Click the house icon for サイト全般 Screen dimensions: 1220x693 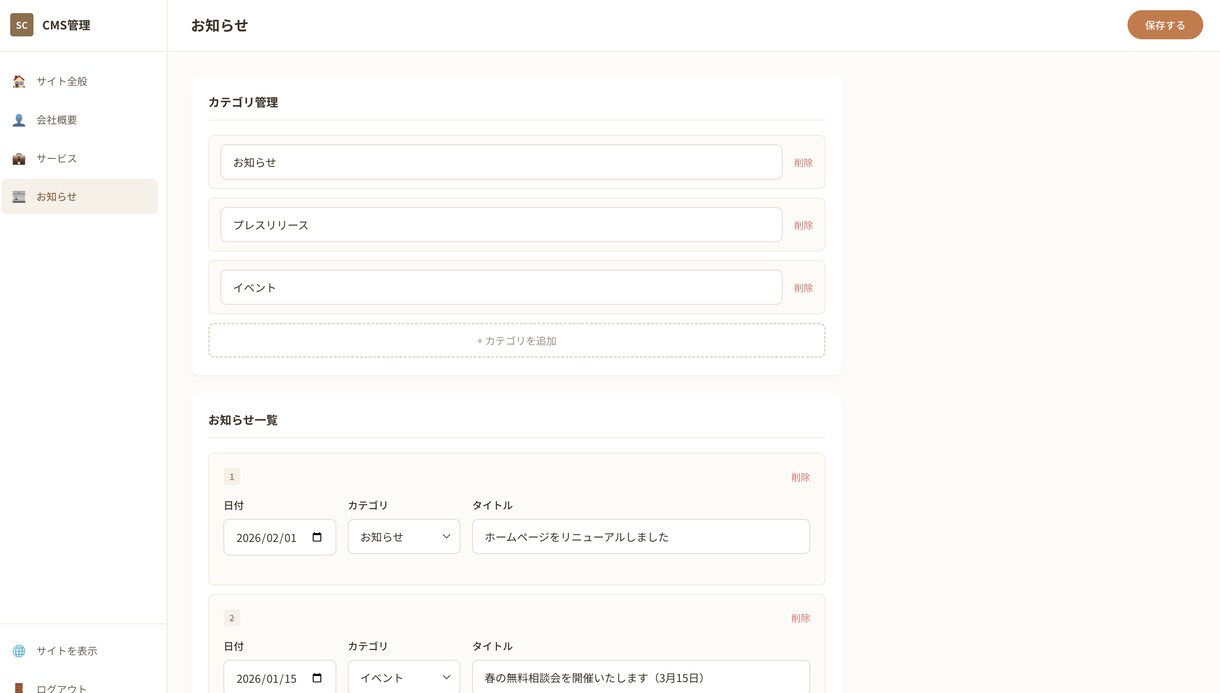[x=19, y=81]
